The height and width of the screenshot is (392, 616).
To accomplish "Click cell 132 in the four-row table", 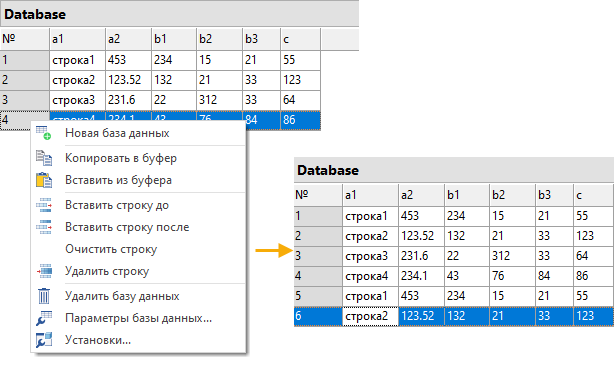I will [x=174, y=80].
